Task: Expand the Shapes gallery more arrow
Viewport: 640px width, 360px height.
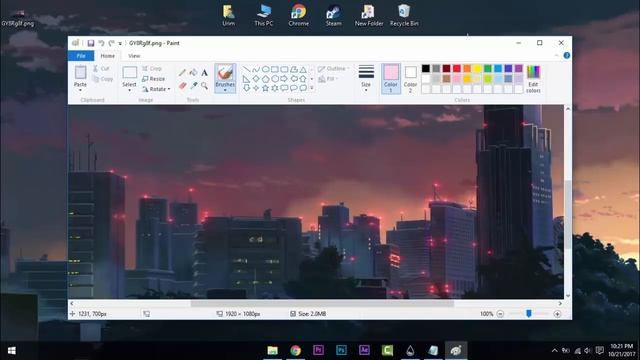Action: 312,88
